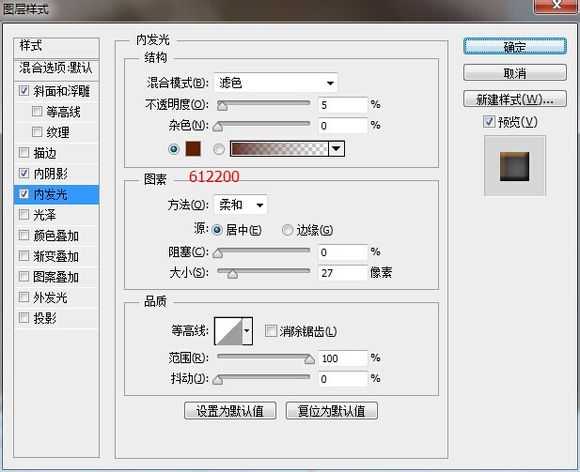Select the gradient radio button
Screen dimensions: 580x472
click(219, 149)
